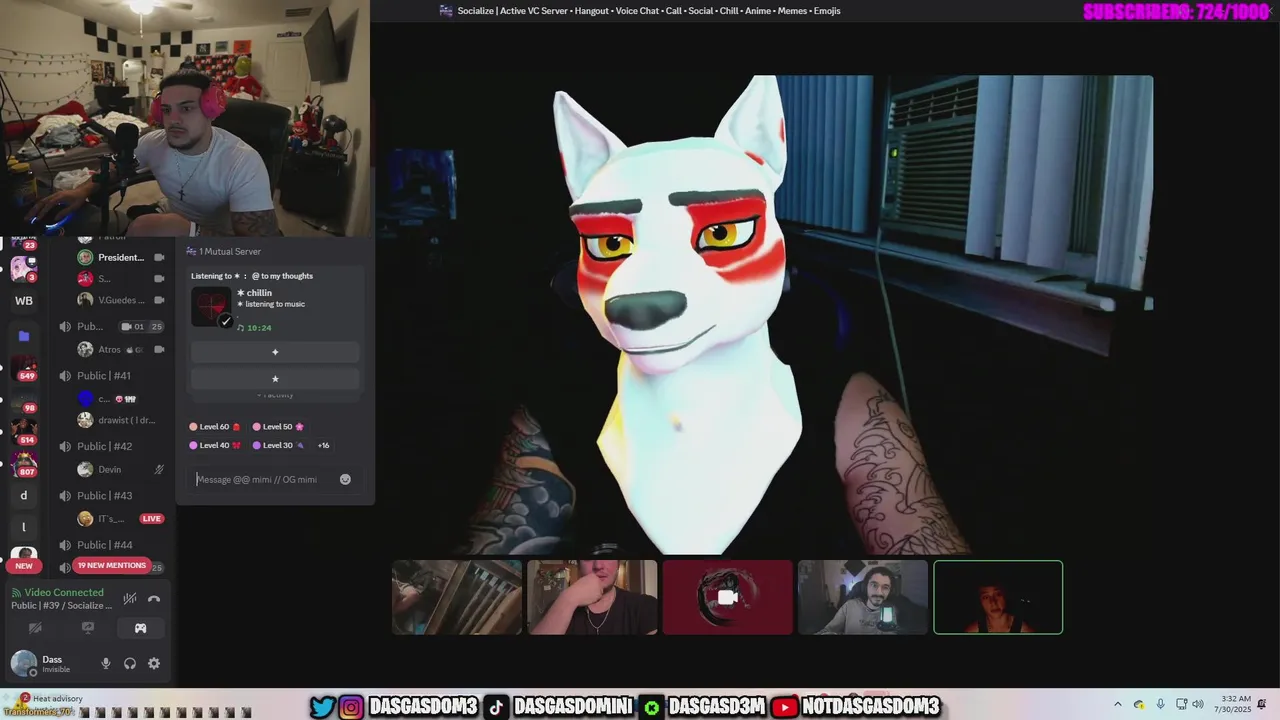Open server icon with 549 badge

pyautogui.click(x=24, y=368)
